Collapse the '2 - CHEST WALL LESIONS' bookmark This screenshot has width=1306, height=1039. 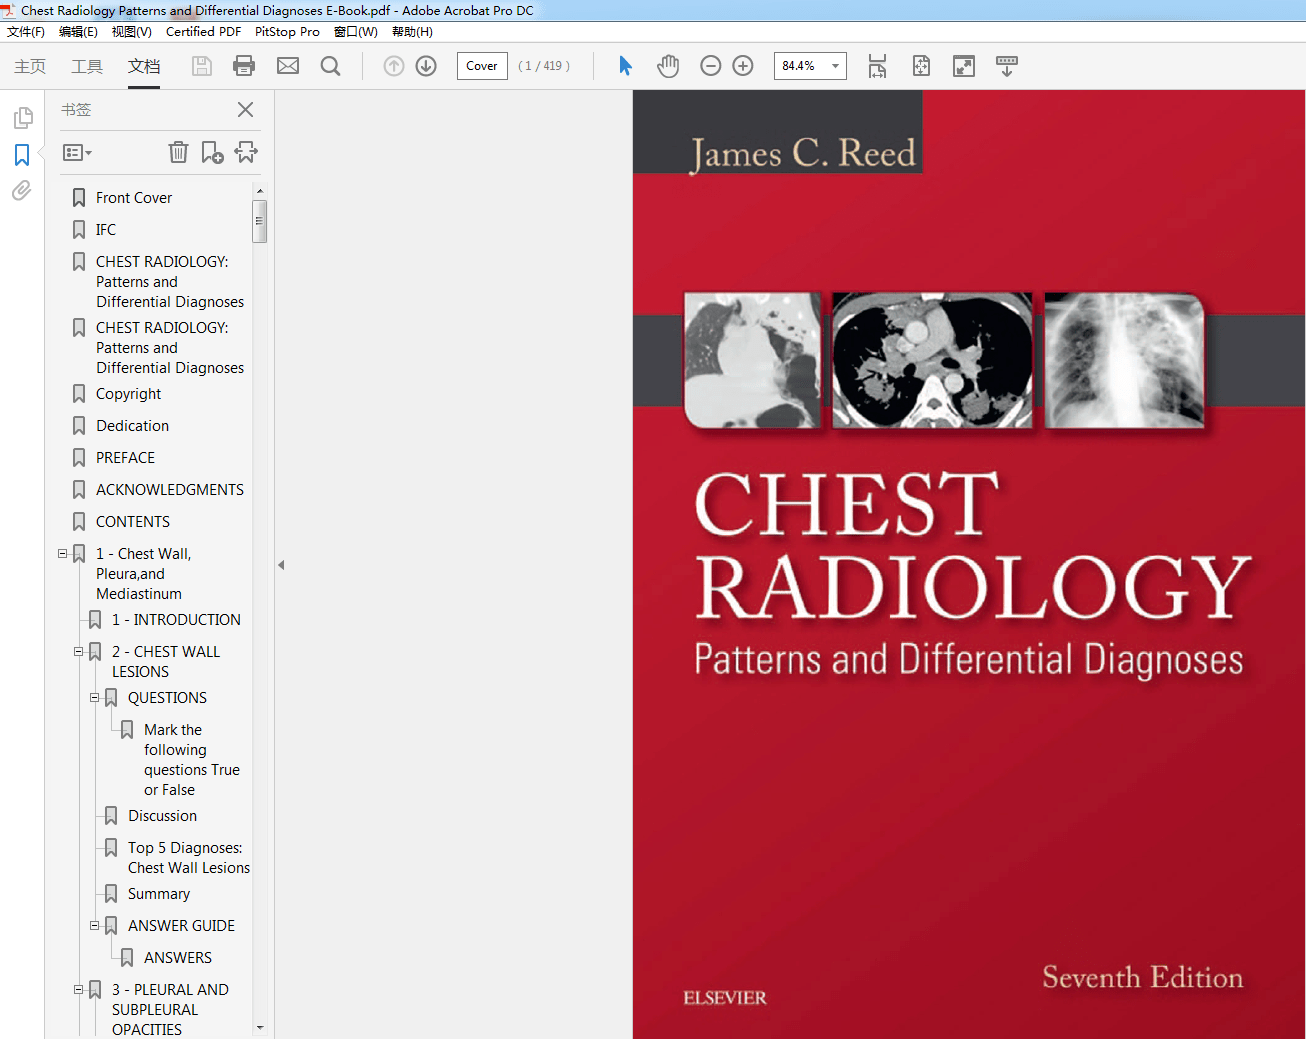tap(78, 651)
